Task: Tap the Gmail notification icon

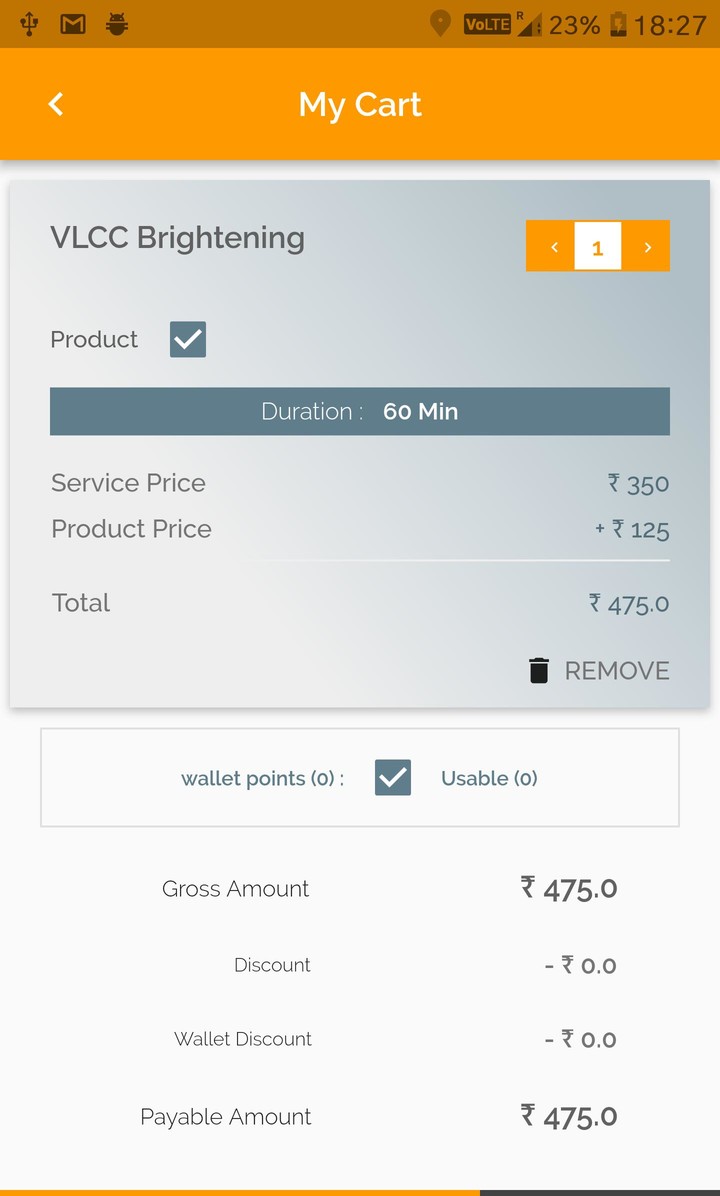Action: pos(73,24)
